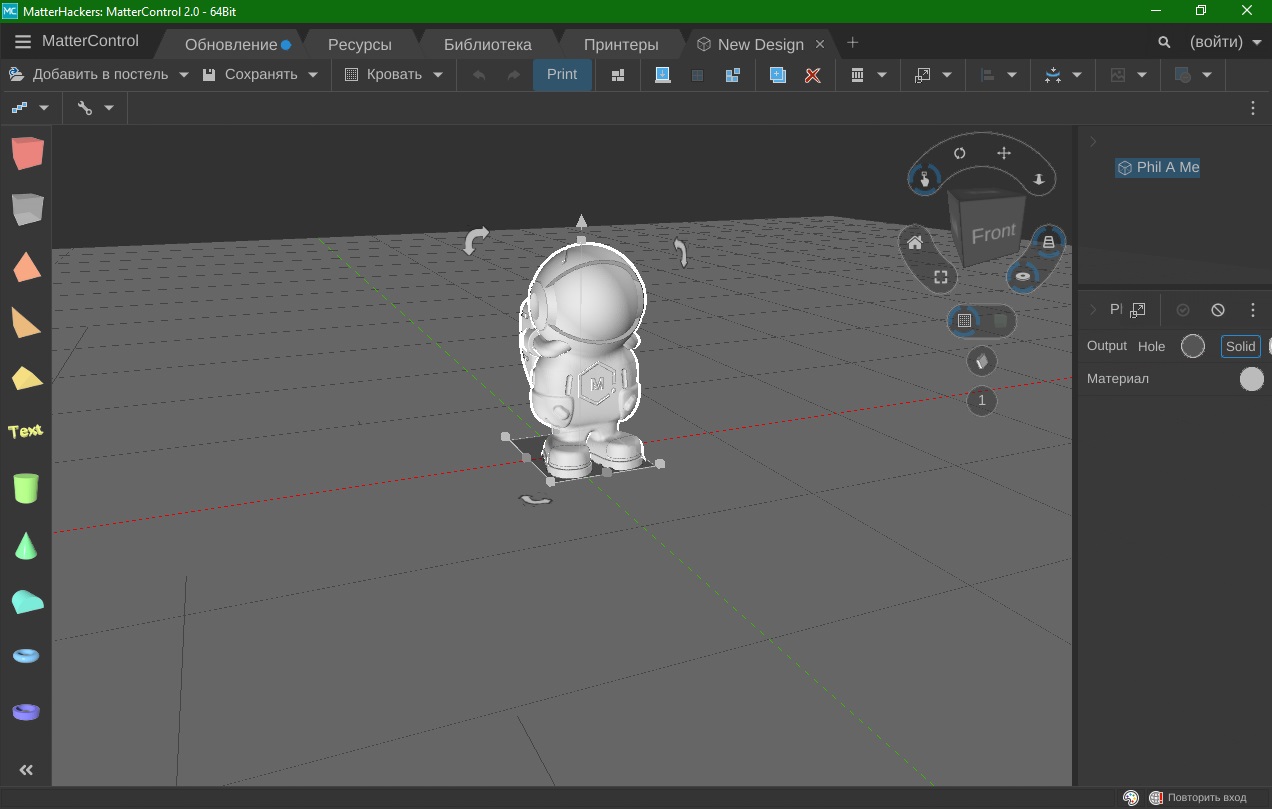Open the search magnifier
Screen dimensions: 1272x809
pos(1164,42)
